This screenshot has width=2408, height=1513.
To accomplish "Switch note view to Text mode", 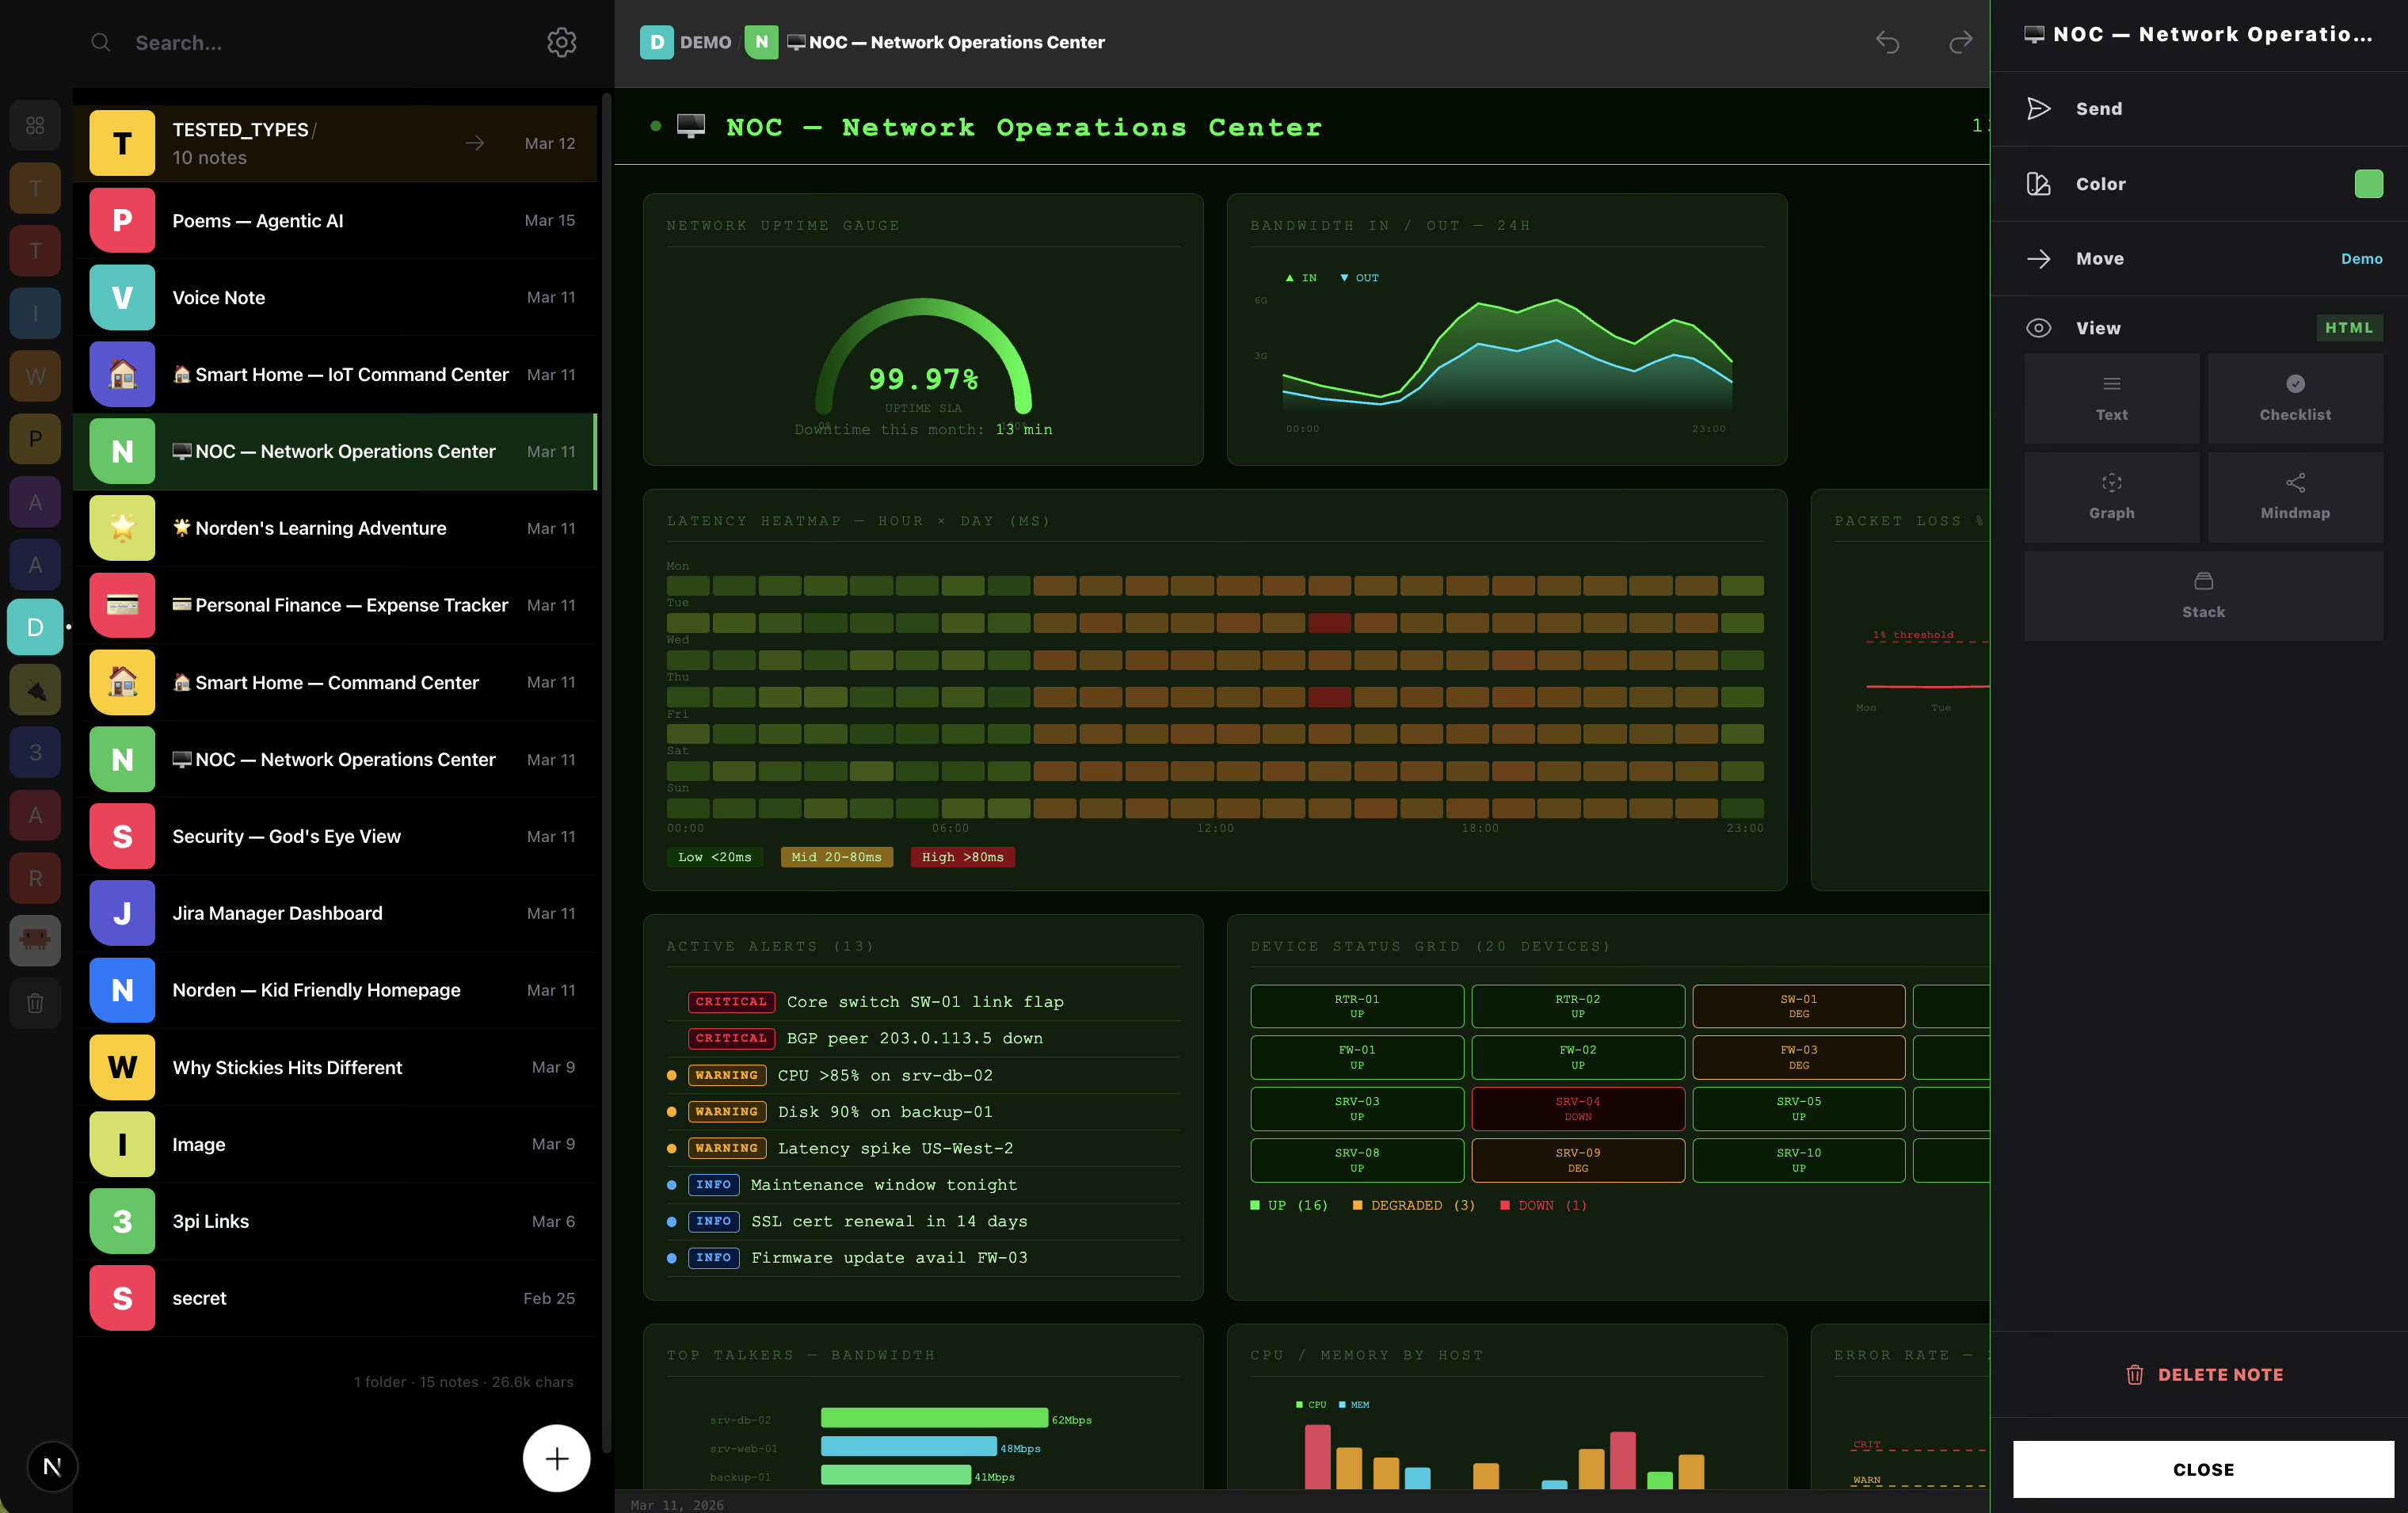I will pos(2111,398).
